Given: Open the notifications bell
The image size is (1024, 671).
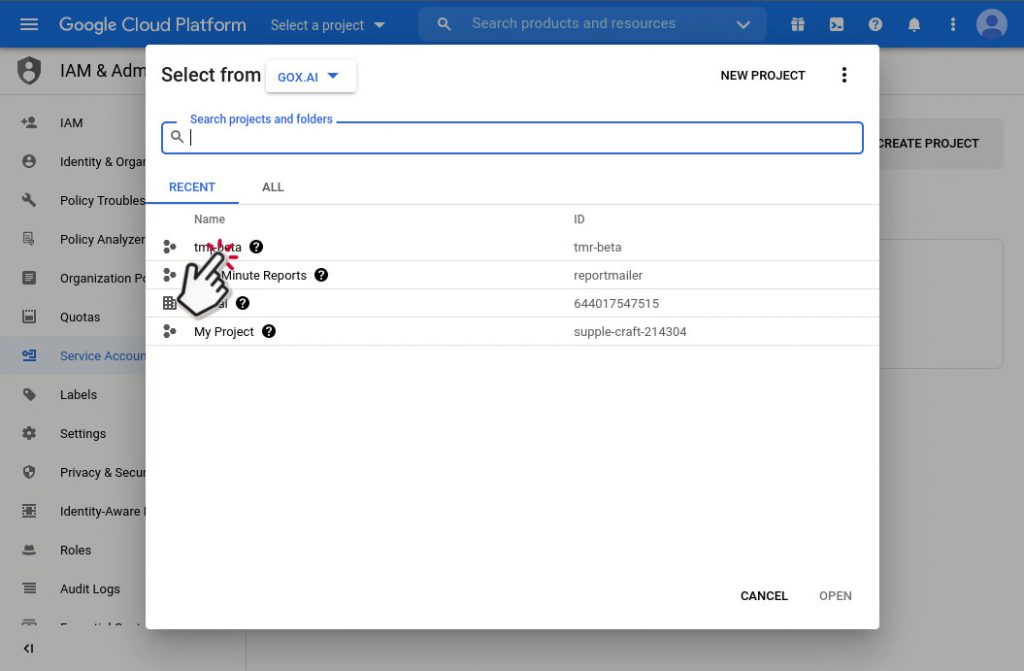Looking at the screenshot, I should point(914,24).
